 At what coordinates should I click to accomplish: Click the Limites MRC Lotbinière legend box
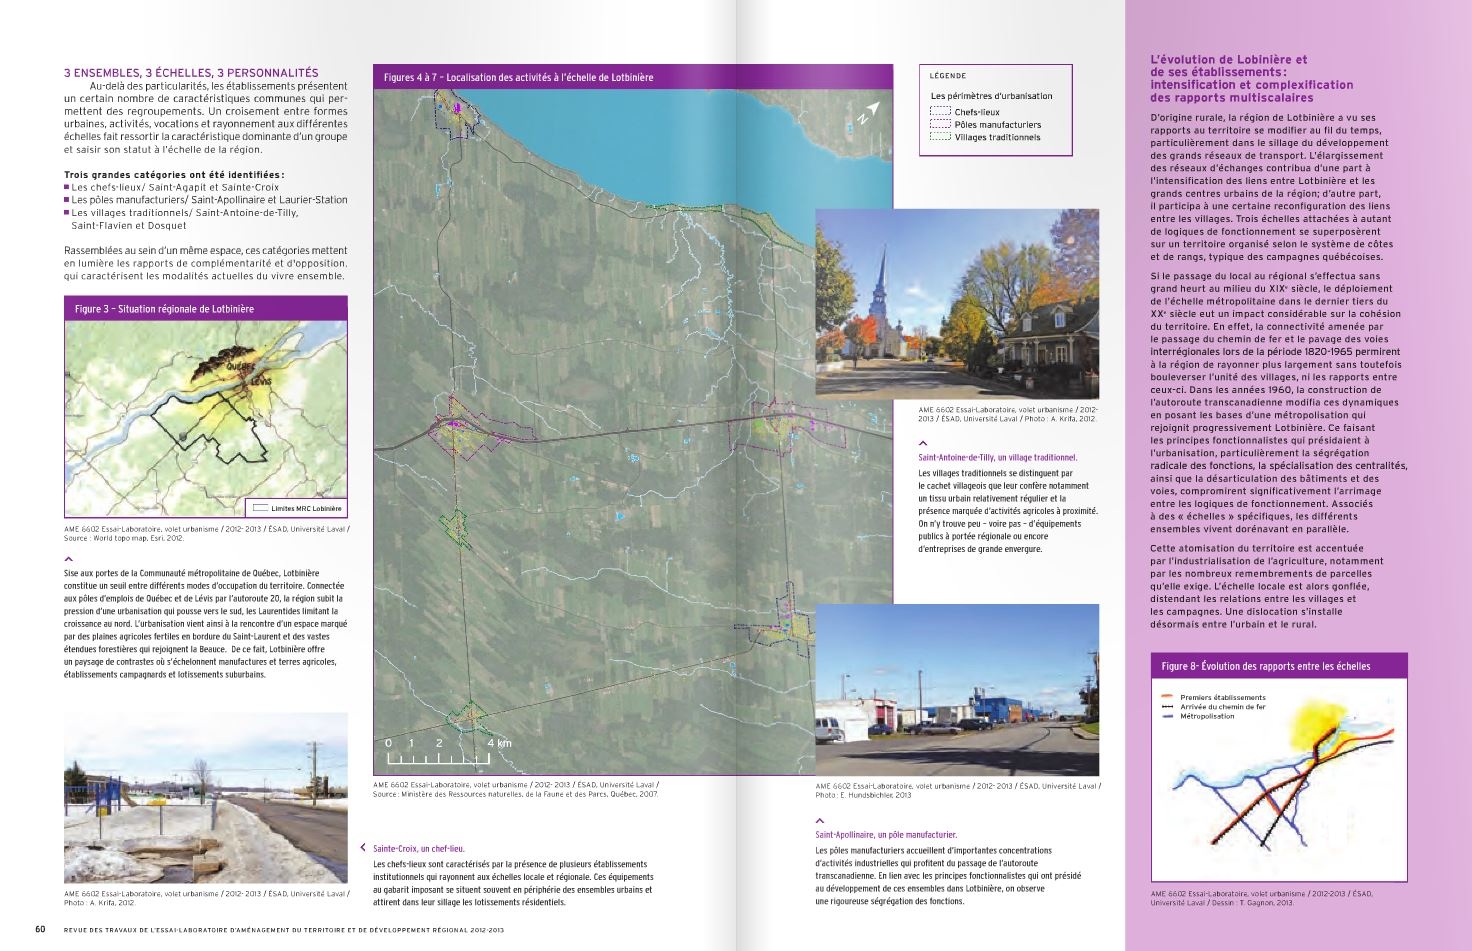(x=259, y=508)
